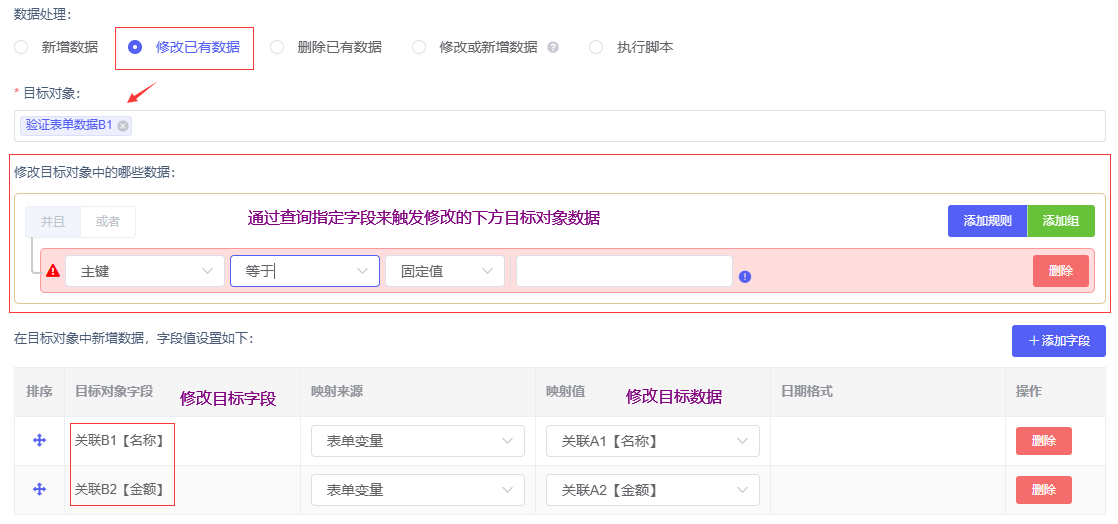Click the drag handle for the 关联B1【名称】 row
1118x524 pixels.
pos(40,441)
